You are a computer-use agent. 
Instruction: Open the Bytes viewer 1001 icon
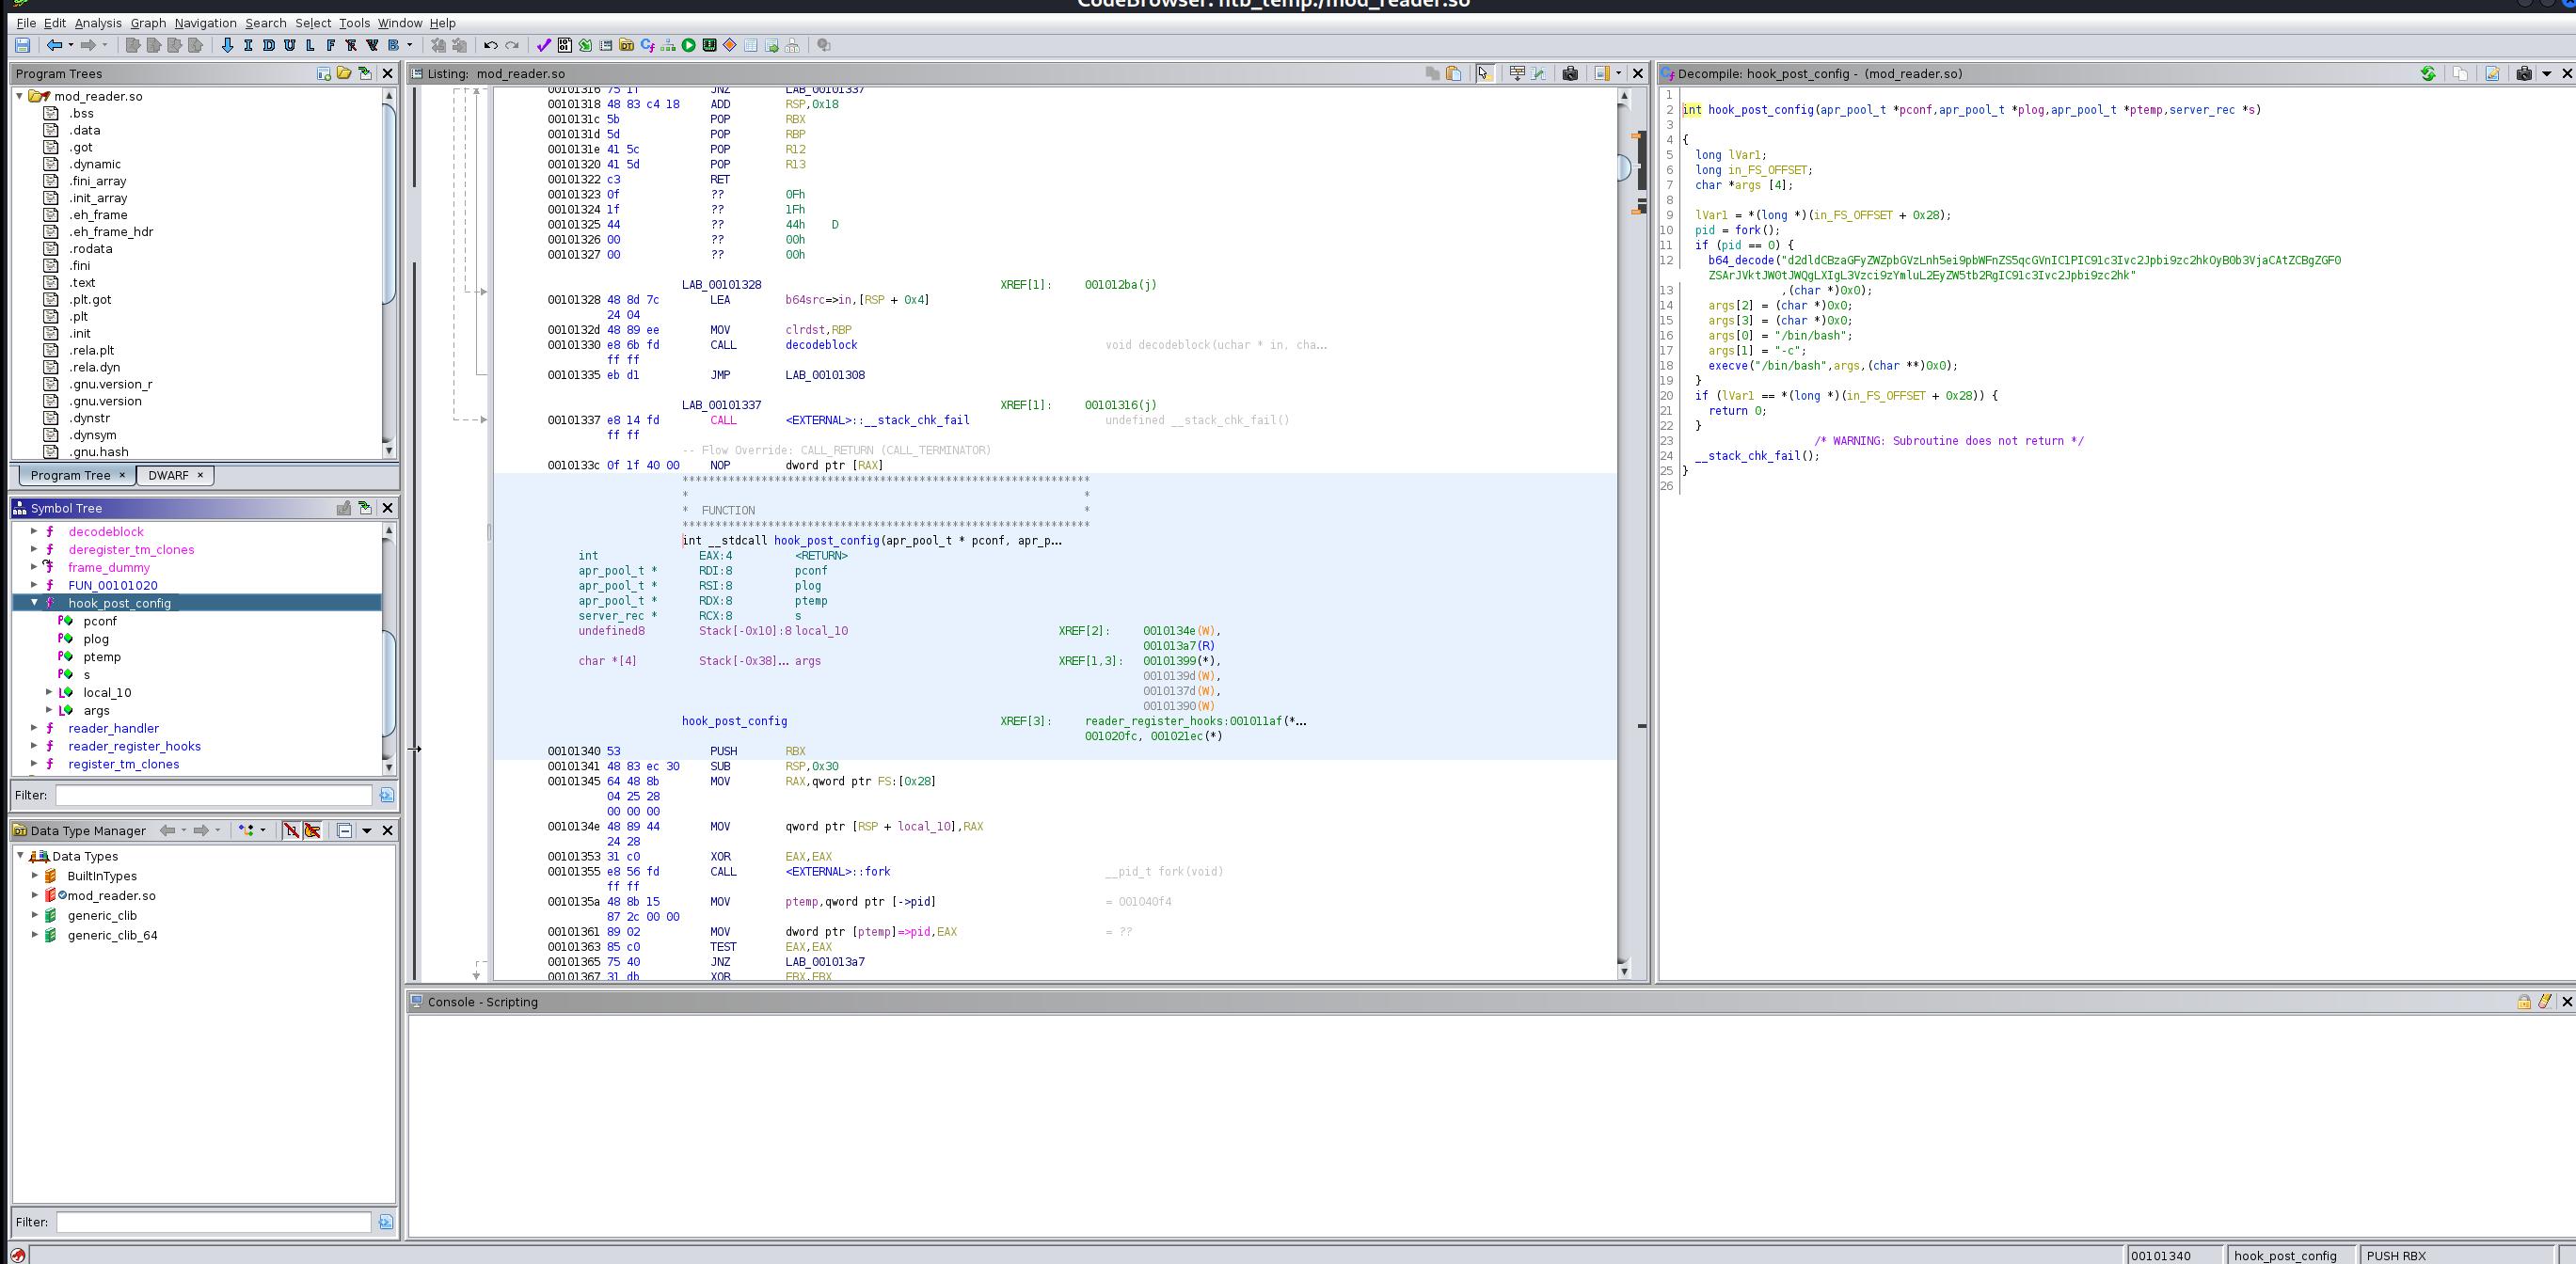pos(565,45)
